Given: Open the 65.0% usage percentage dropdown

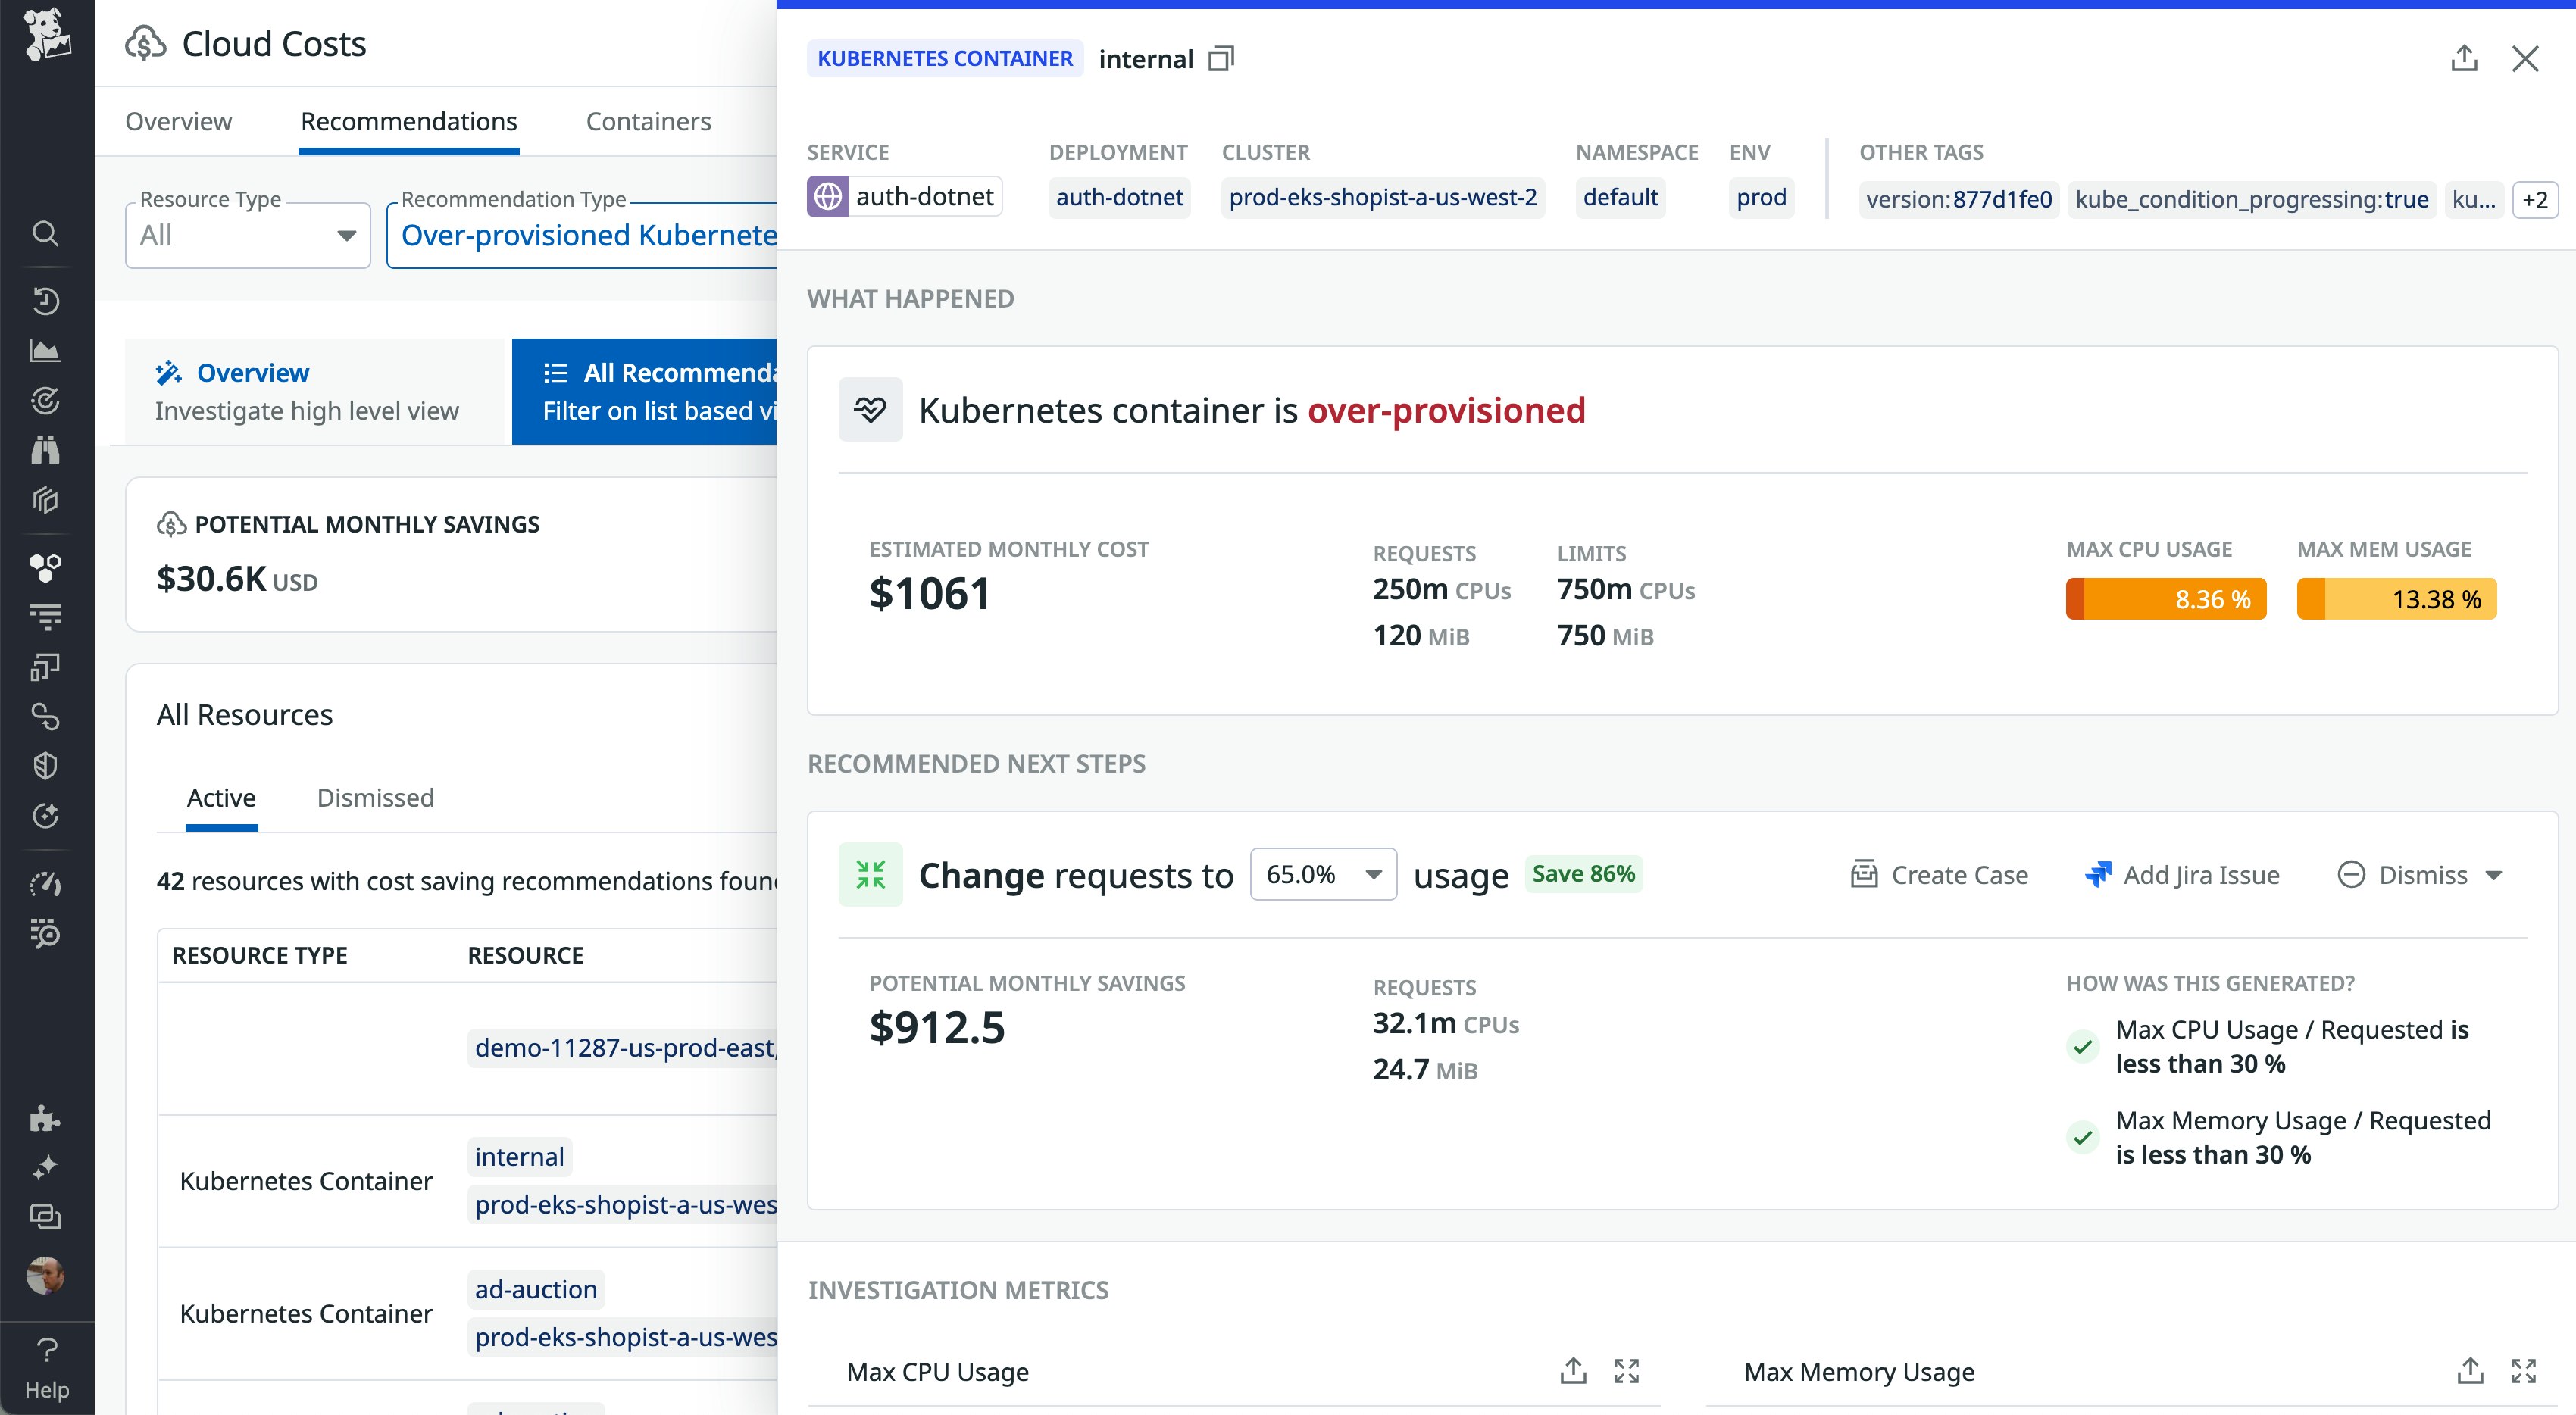Looking at the screenshot, I should (x=1322, y=873).
